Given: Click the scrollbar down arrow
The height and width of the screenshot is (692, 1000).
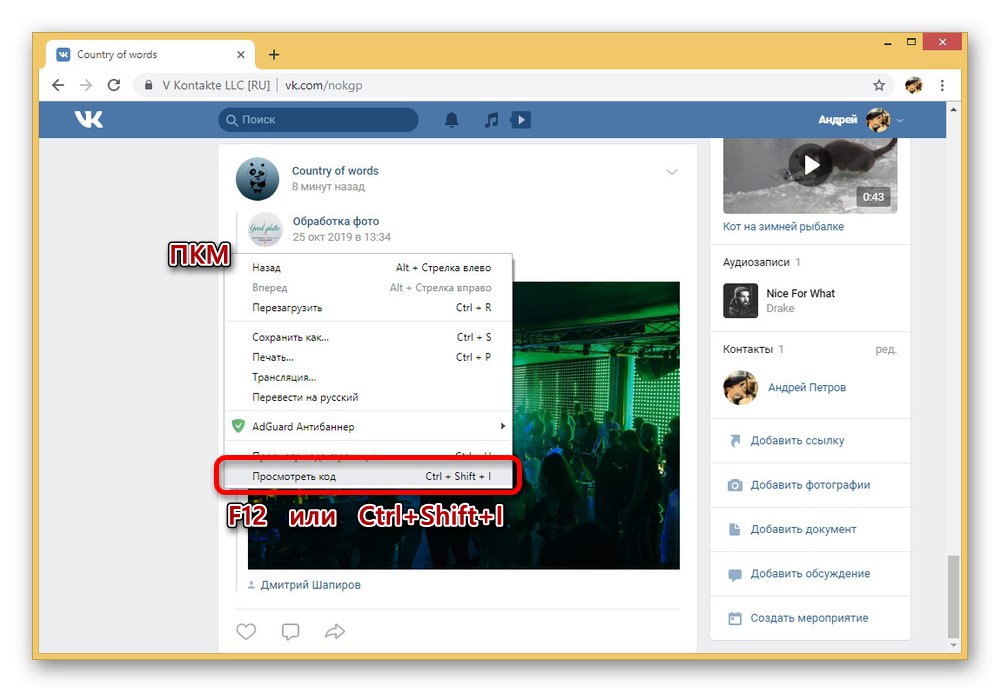Looking at the screenshot, I should 953,645.
